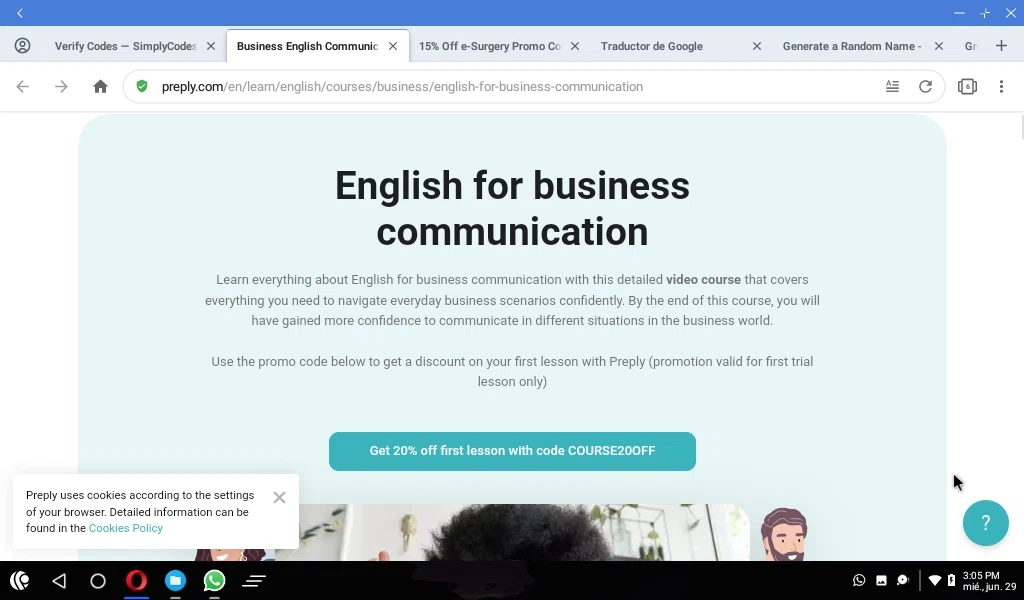This screenshot has height=600, width=1024.
Task: Reload the page with refresh icon
Action: (x=925, y=86)
